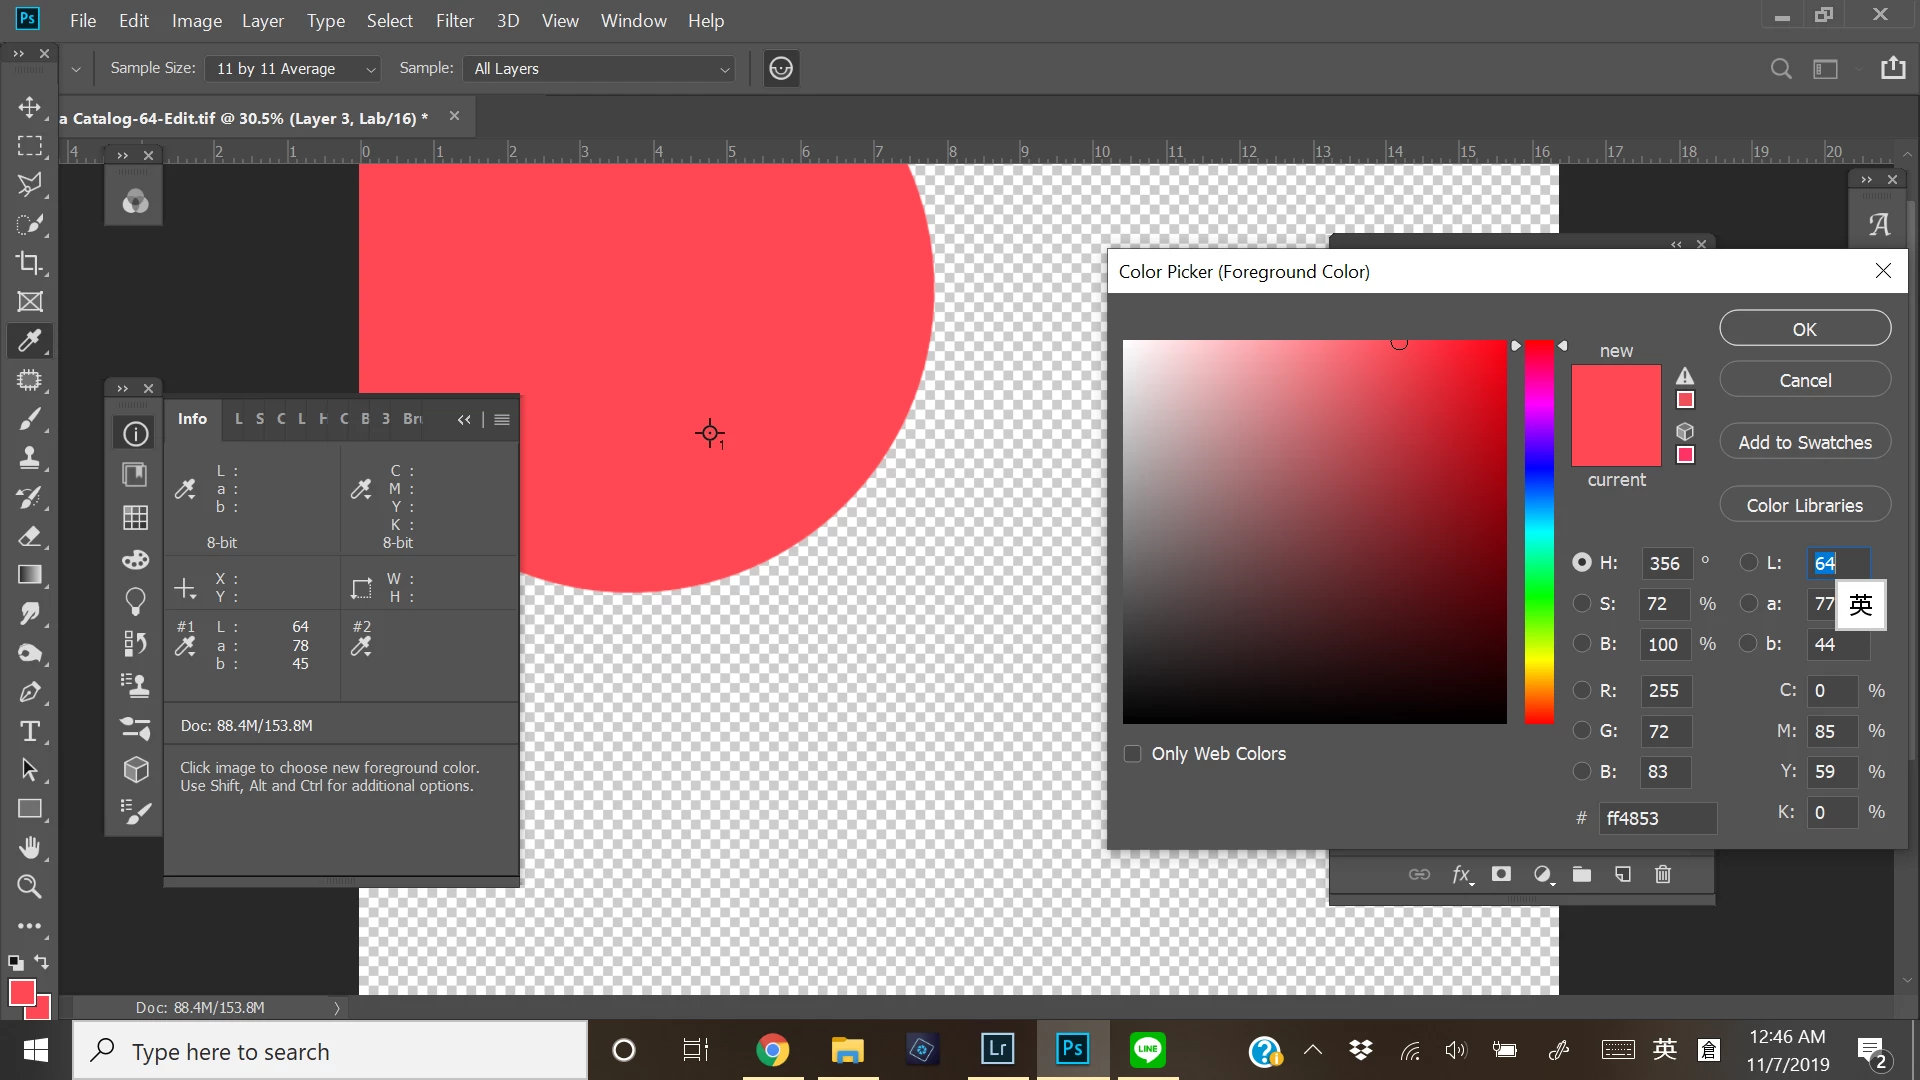Select the S saturation radio button

1582,604
